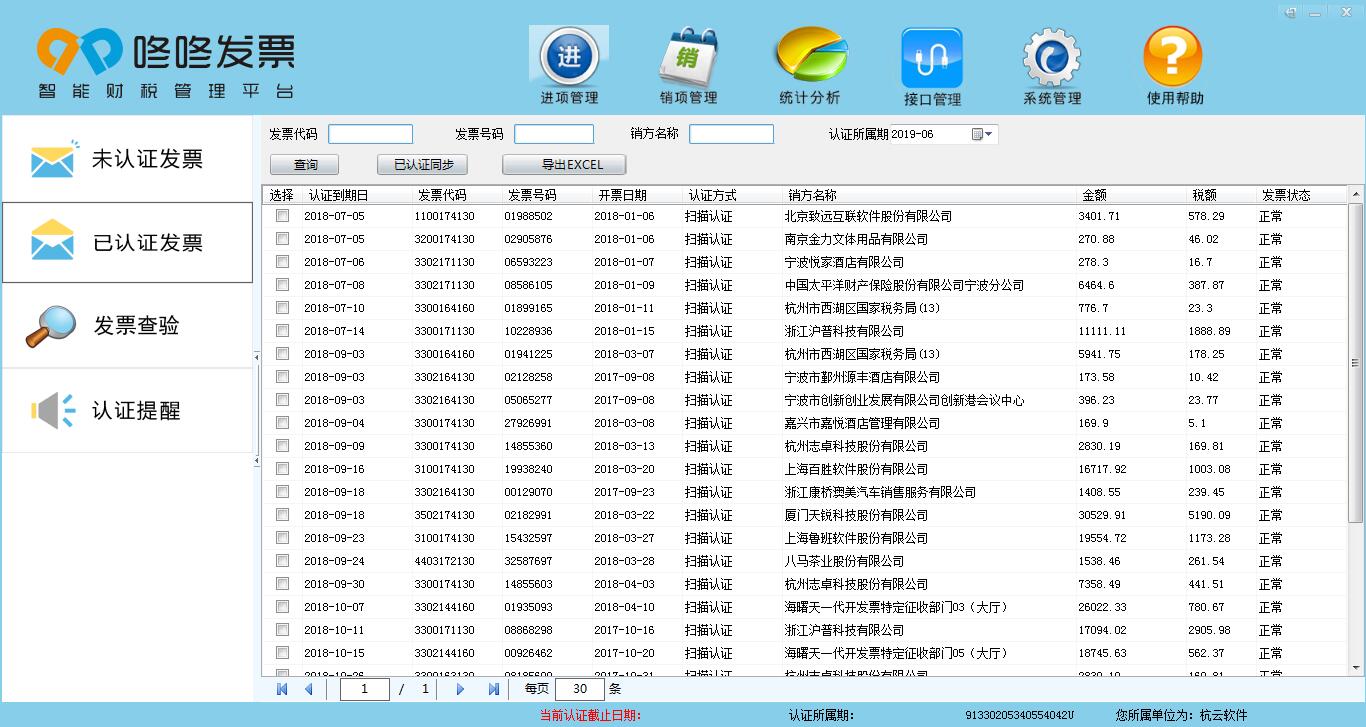Check the row for 嘉兴市嘉悦酒店管理有限公司

[283, 422]
